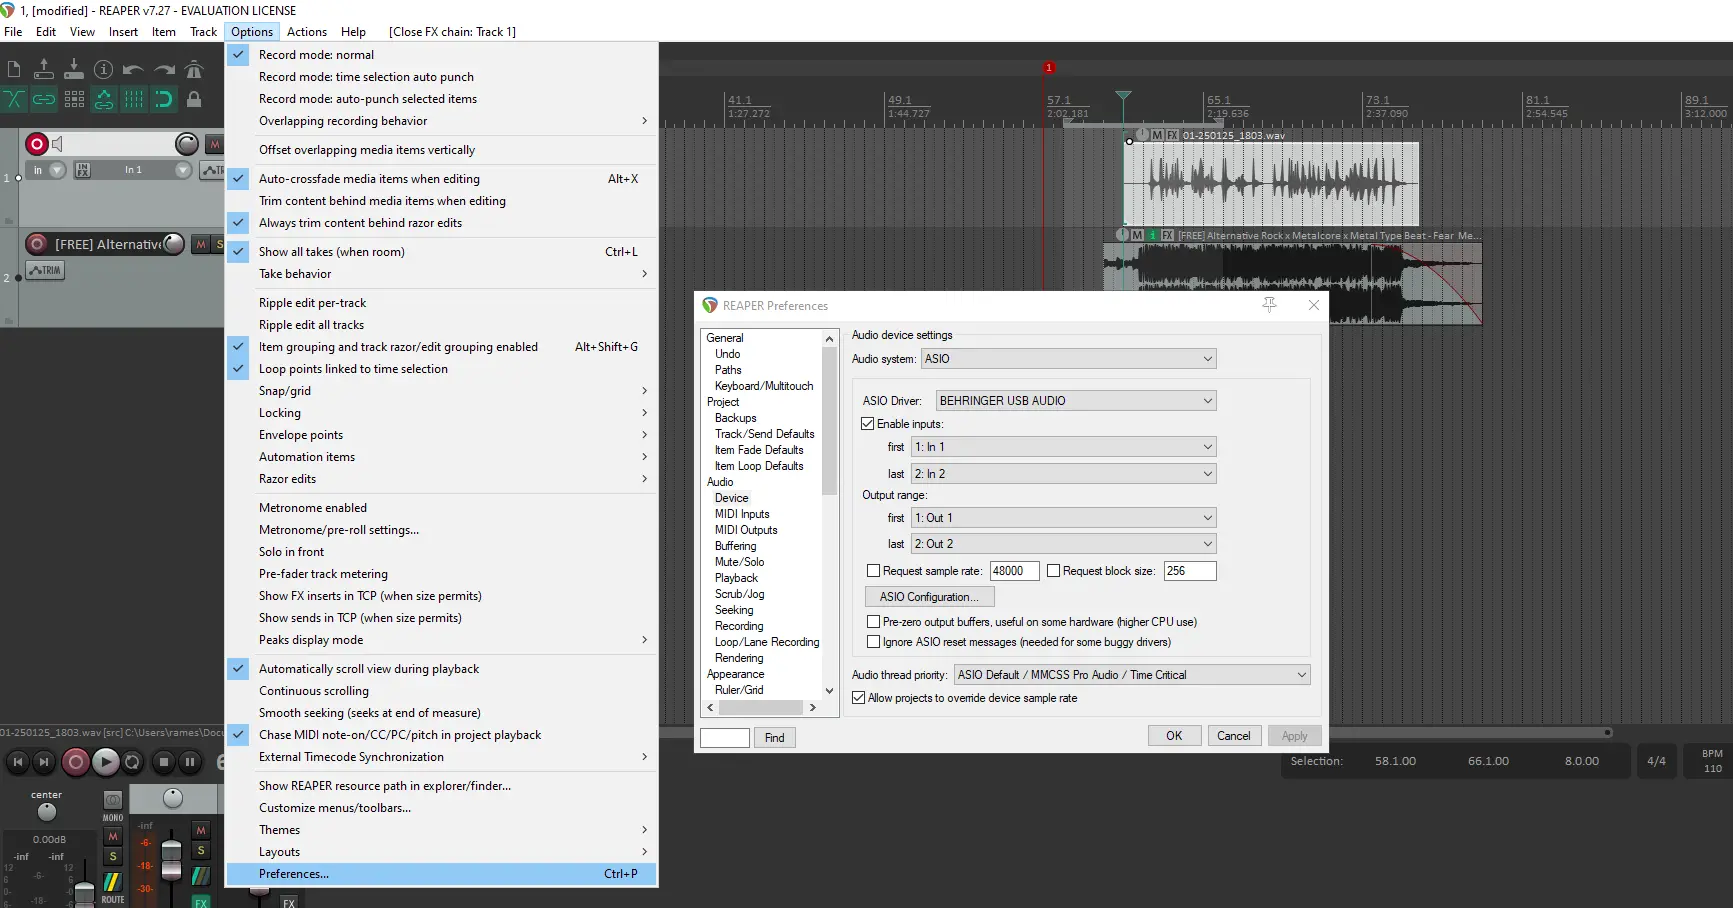Select Buffering in preferences tree
The width and height of the screenshot is (1733, 908).
pyautogui.click(x=736, y=546)
